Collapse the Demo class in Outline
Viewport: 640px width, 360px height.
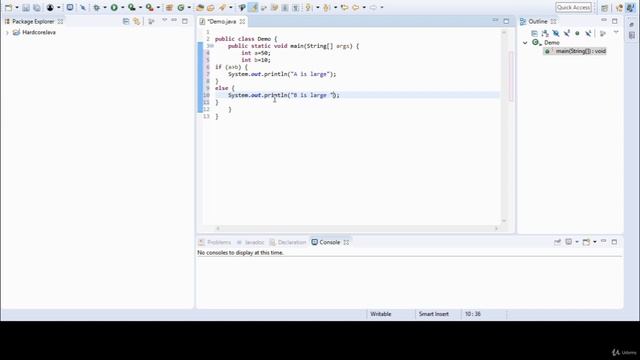525,42
